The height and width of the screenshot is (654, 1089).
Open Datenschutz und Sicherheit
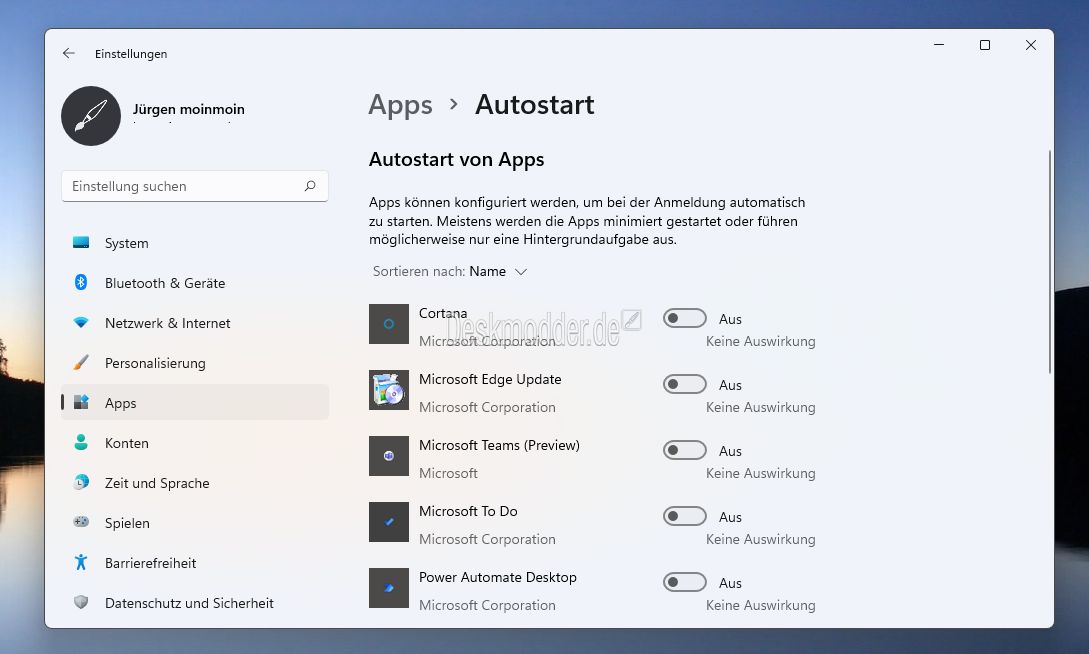[x=194, y=603]
